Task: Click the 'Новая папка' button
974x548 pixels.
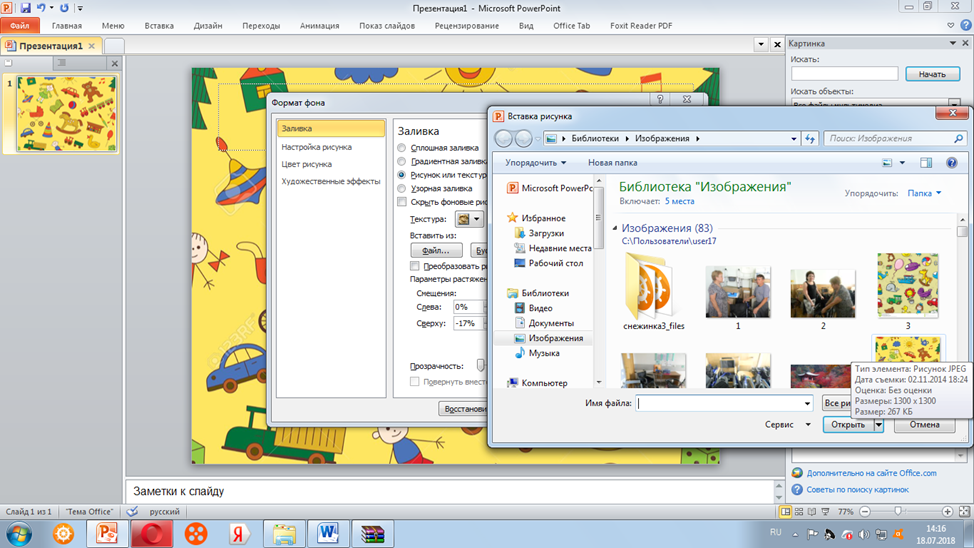Action: 612,162
